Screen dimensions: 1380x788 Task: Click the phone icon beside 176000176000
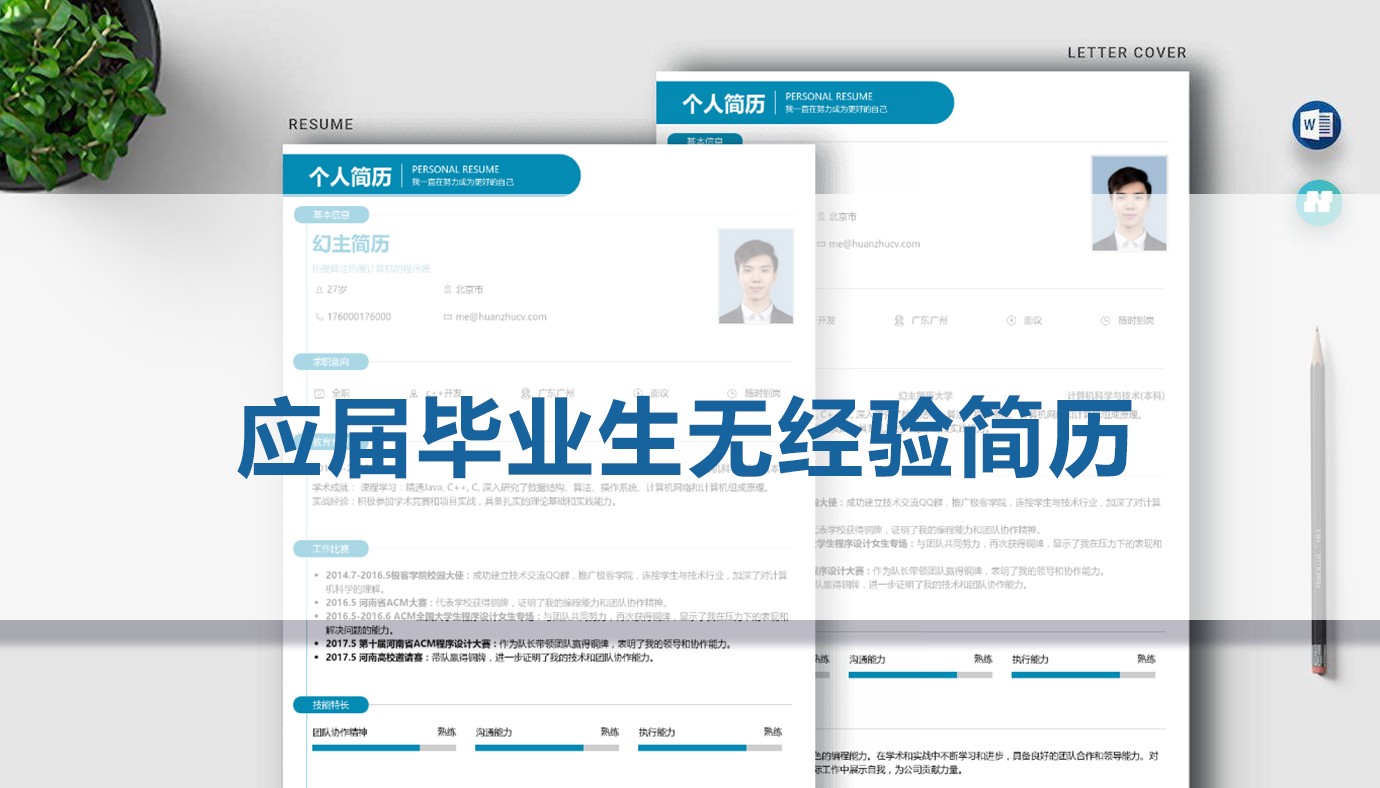[x=319, y=317]
